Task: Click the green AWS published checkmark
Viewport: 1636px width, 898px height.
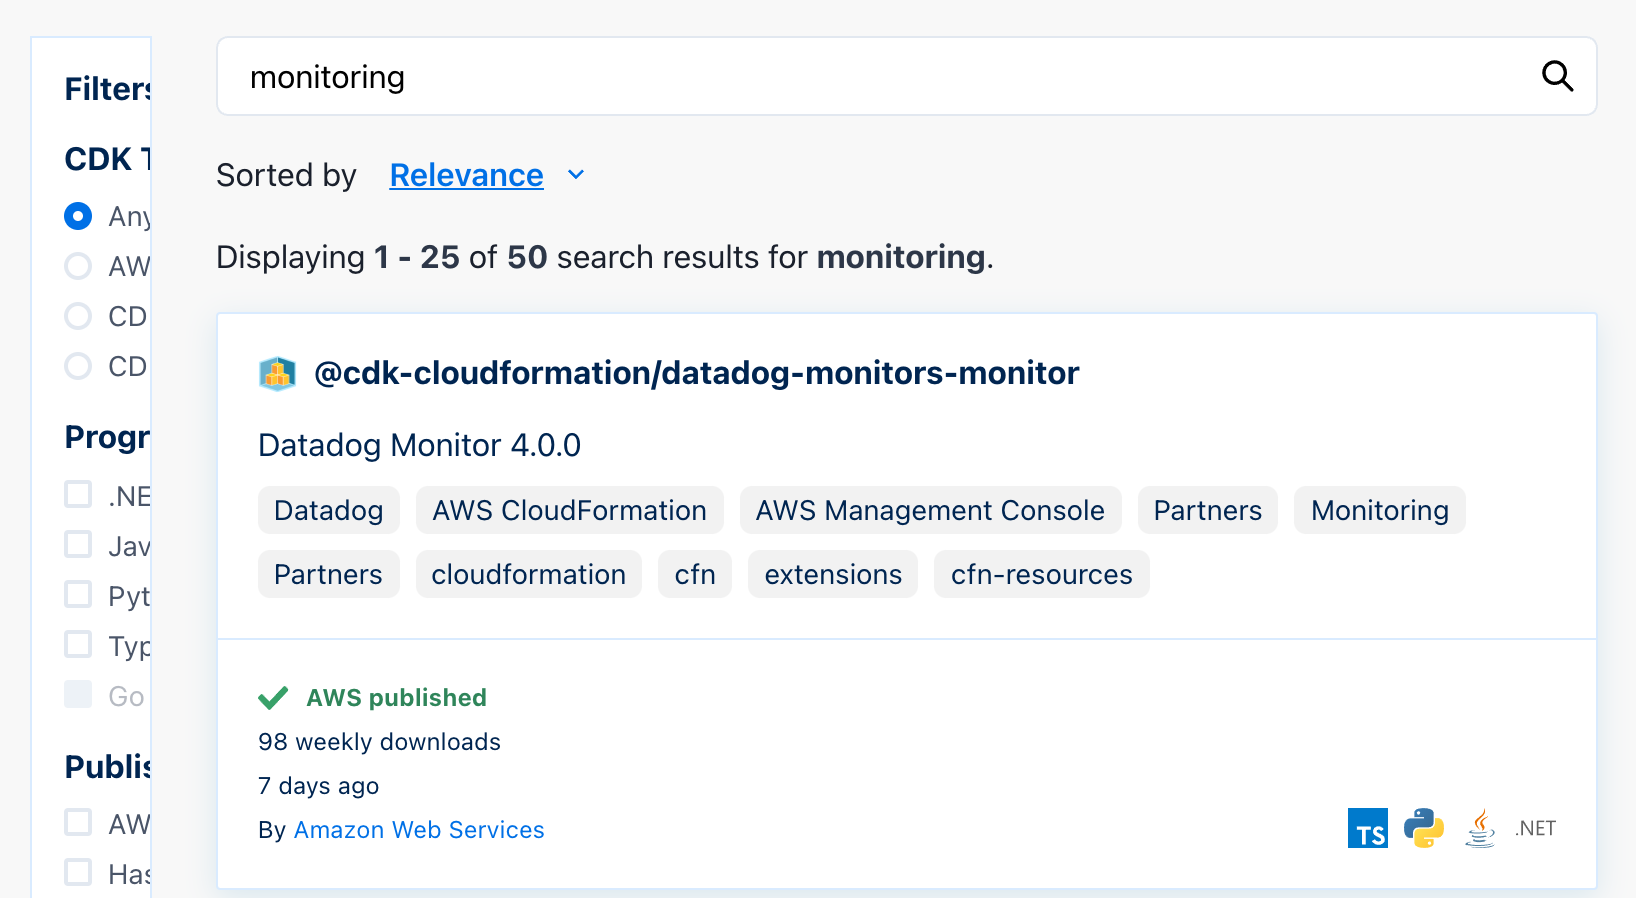Action: pos(273,698)
